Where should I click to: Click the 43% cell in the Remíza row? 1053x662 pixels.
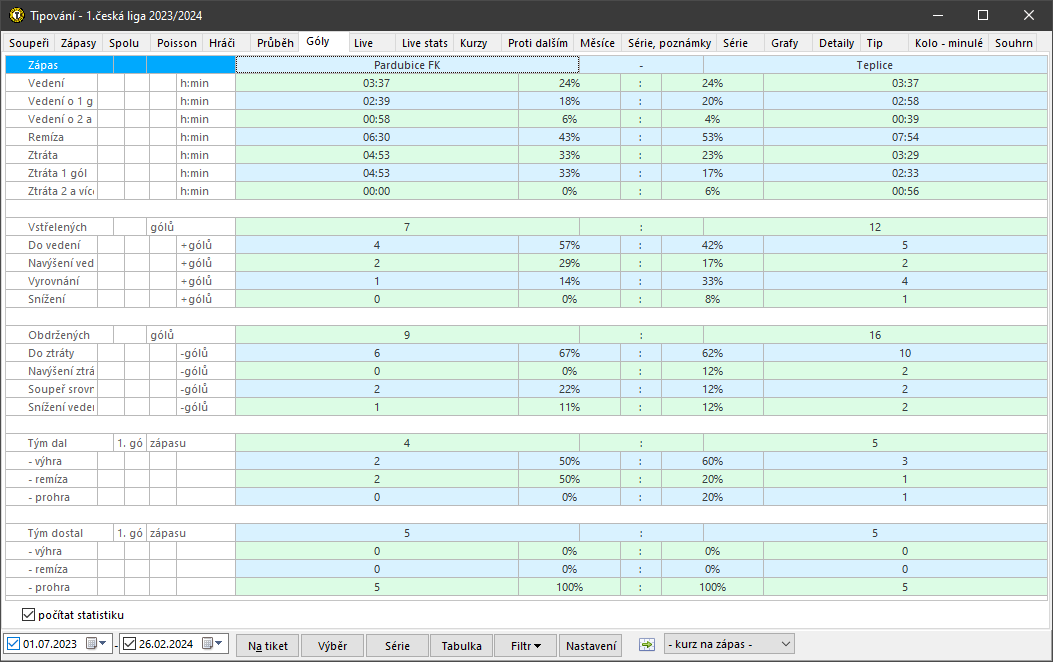click(569, 137)
